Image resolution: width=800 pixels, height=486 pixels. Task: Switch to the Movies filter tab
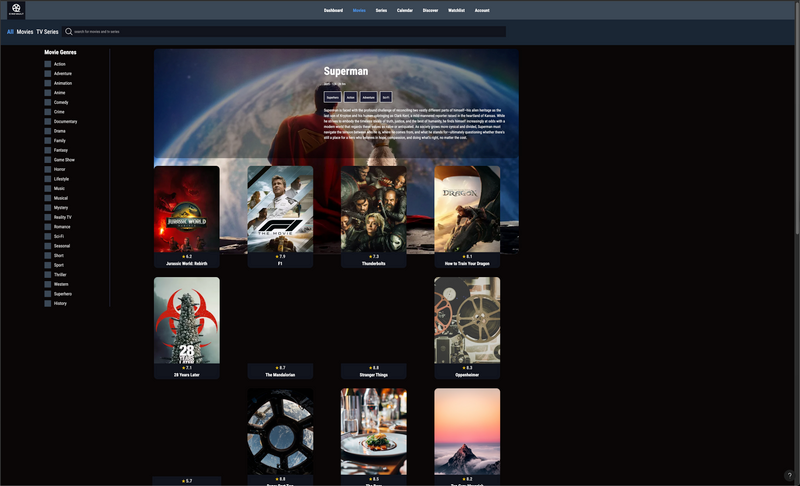(24, 32)
